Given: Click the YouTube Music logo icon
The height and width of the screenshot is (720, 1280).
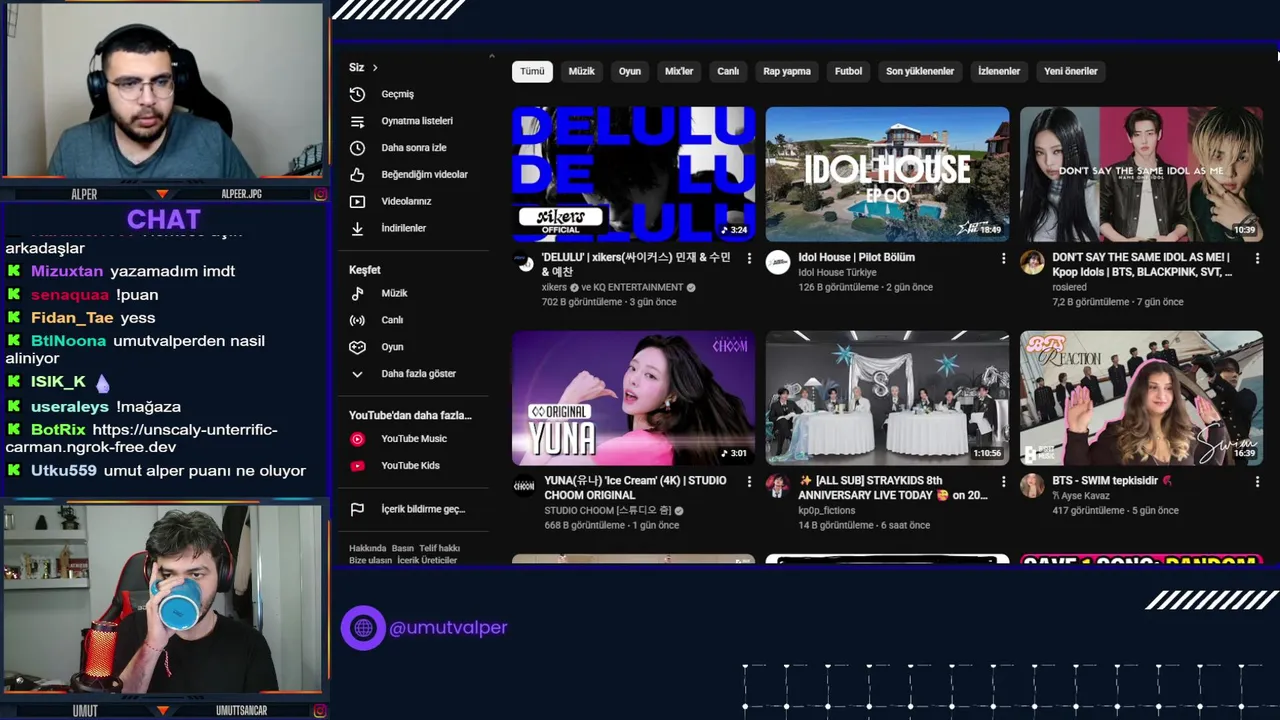Looking at the screenshot, I should point(357,439).
